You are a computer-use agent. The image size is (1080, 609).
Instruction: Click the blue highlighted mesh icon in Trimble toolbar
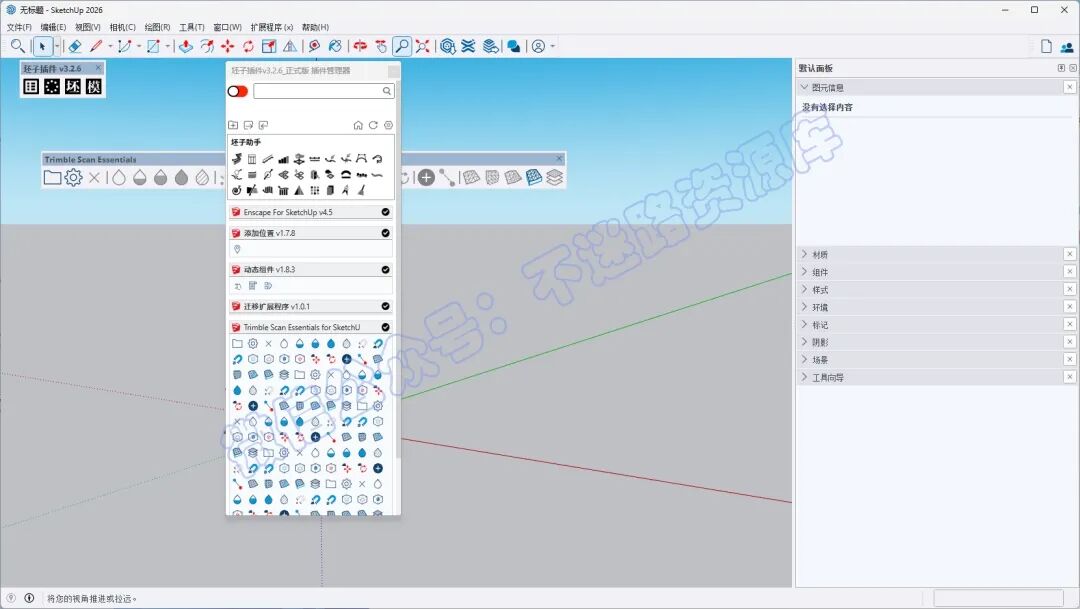click(534, 178)
